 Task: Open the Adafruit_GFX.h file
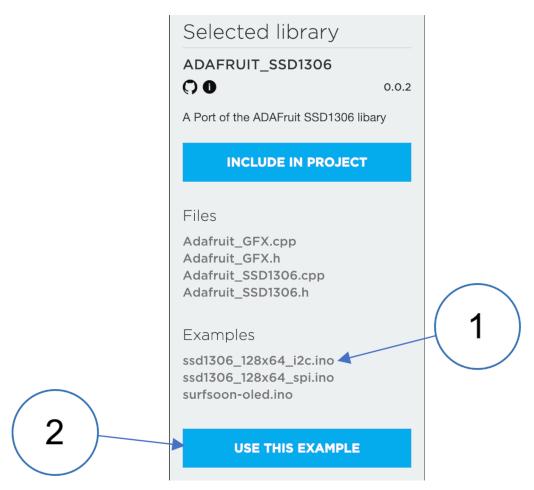click(x=232, y=258)
